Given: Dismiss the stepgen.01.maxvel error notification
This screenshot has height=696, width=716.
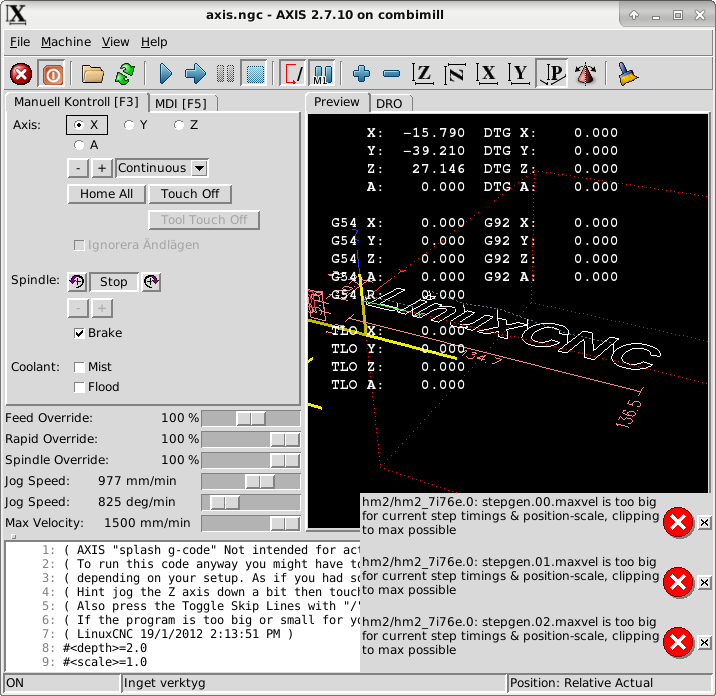Looking at the screenshot, I should point(704,583).
